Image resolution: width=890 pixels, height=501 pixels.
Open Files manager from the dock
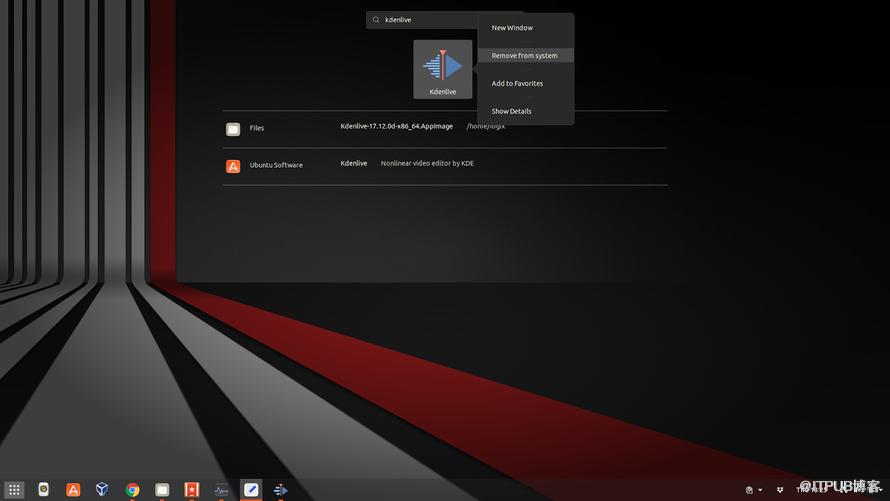(x=162, y=490)
